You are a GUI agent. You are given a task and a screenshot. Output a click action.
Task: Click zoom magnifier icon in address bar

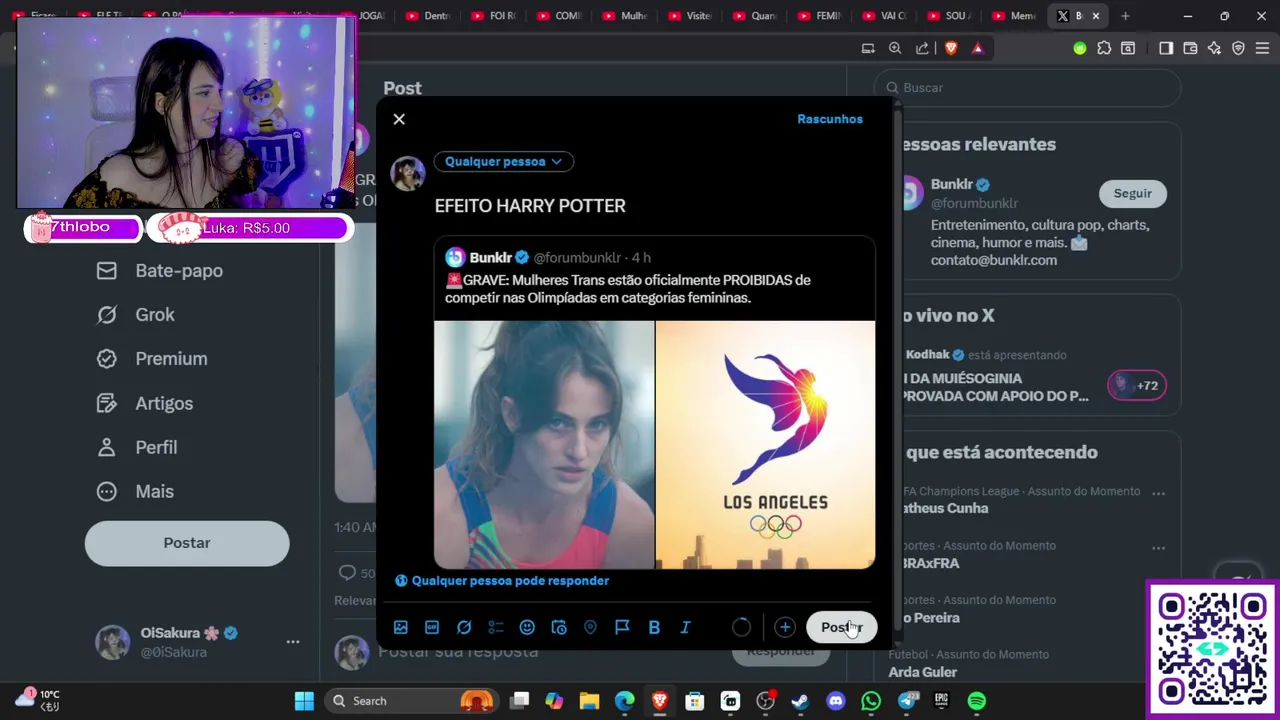point(895,48)
